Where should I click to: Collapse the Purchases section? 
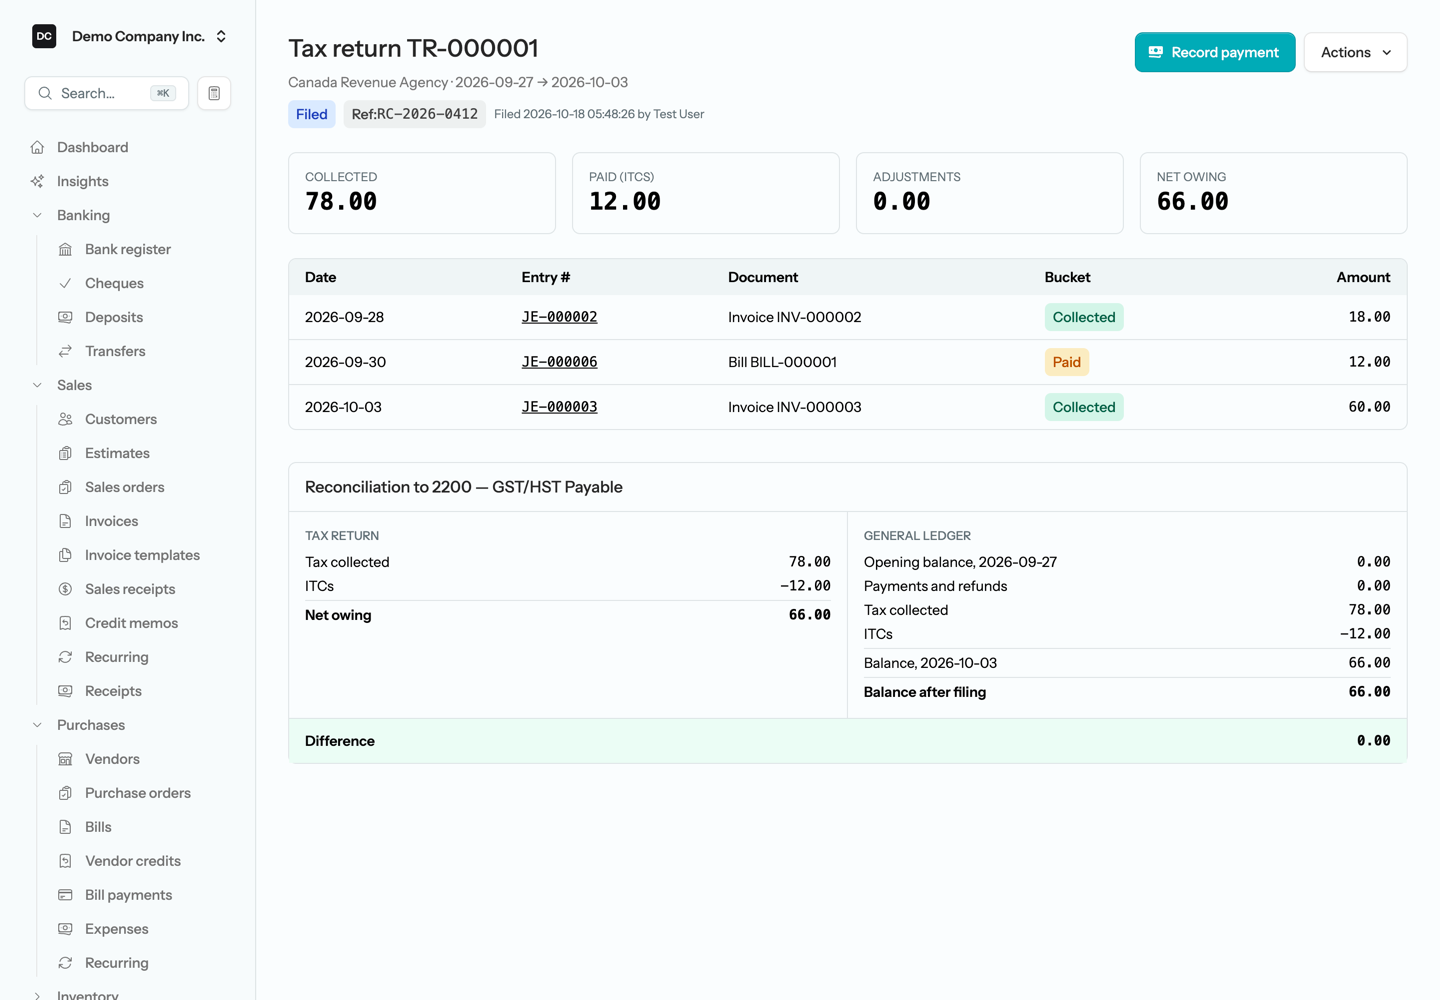(x=37, y=725)
